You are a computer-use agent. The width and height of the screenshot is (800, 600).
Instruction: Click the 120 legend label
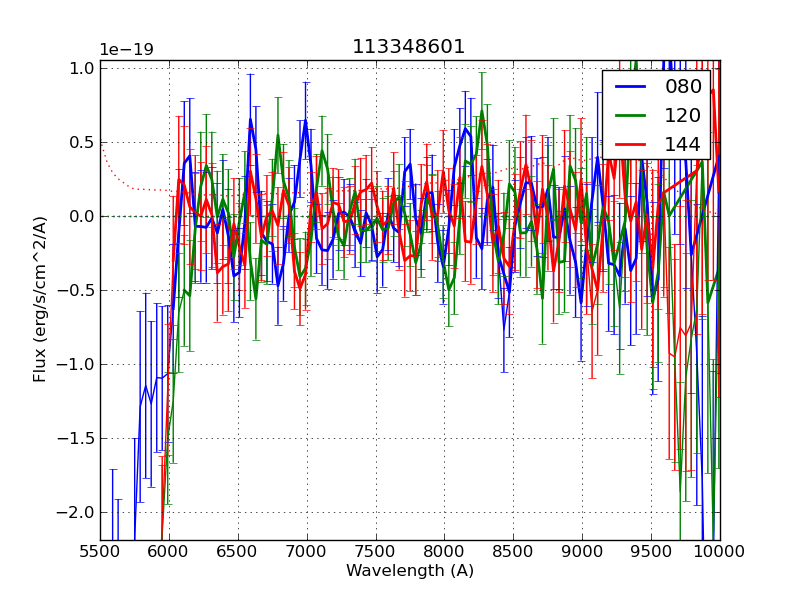point(683,116)
